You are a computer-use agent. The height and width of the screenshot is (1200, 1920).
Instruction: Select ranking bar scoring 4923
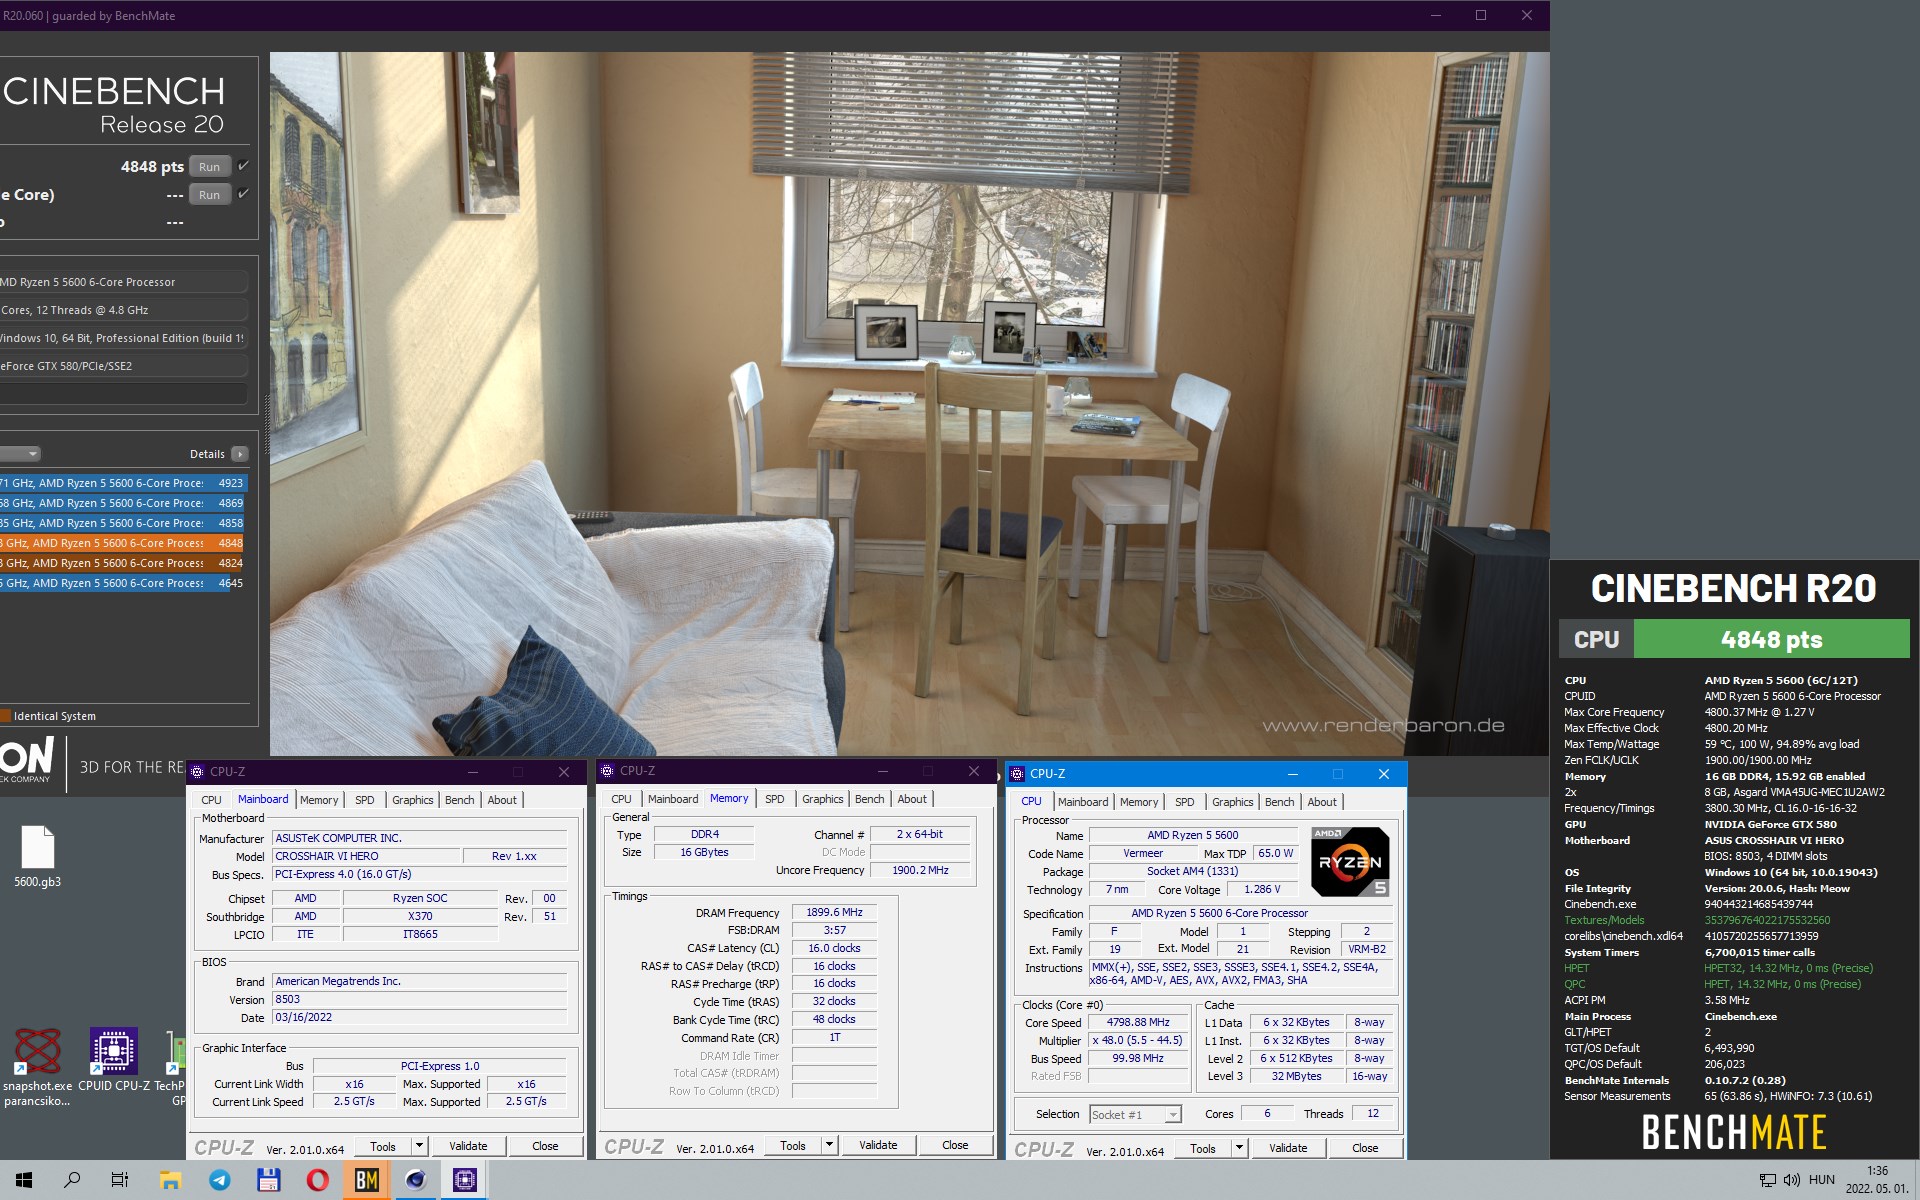(122, 483)
